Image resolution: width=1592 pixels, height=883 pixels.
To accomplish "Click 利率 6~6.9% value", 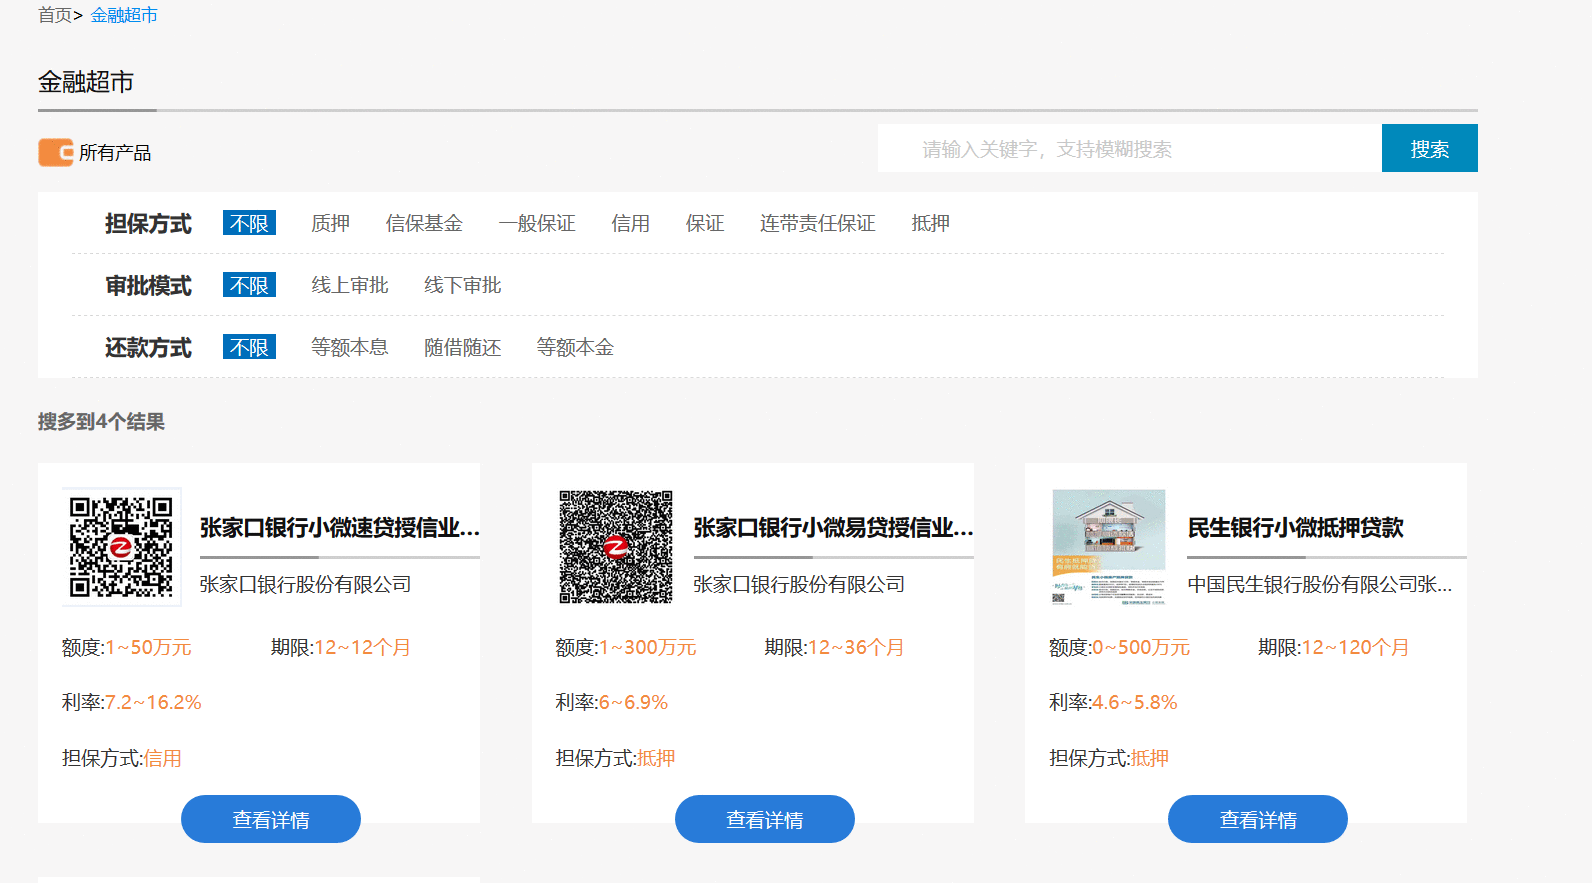I will coord(633,702).
